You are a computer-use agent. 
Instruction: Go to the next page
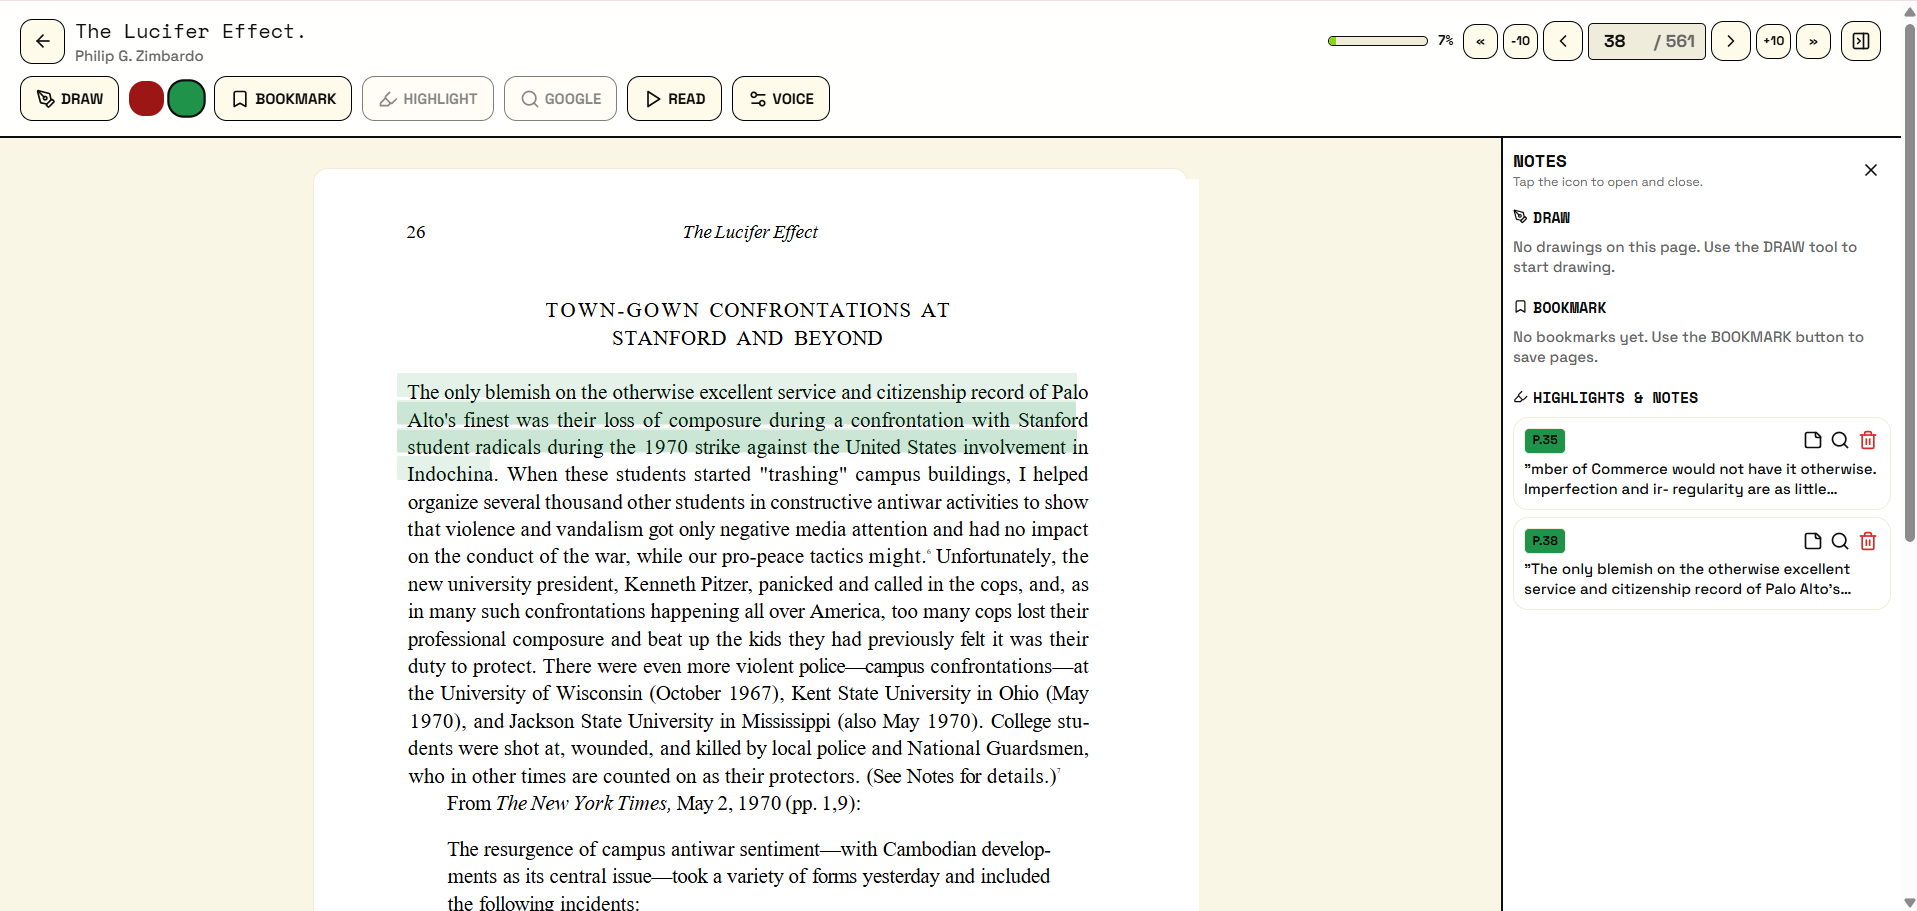[x=1731, y=41]
